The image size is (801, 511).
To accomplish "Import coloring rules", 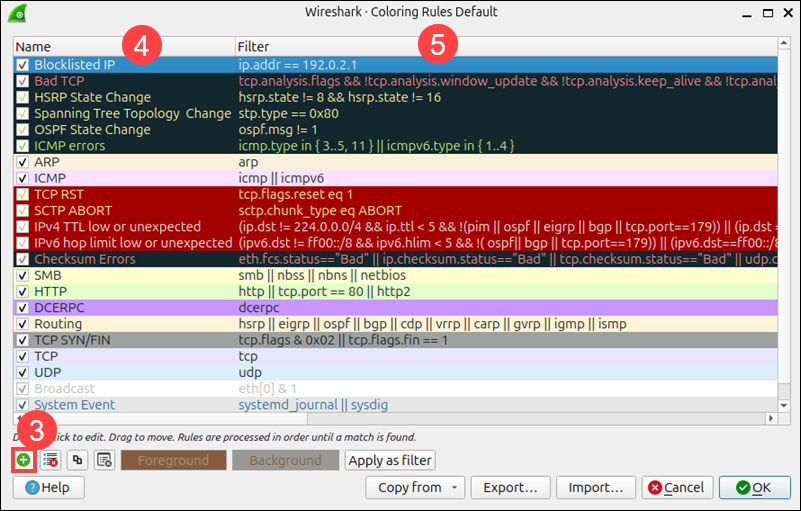I will pyautogui.click(x=596, y=487).
